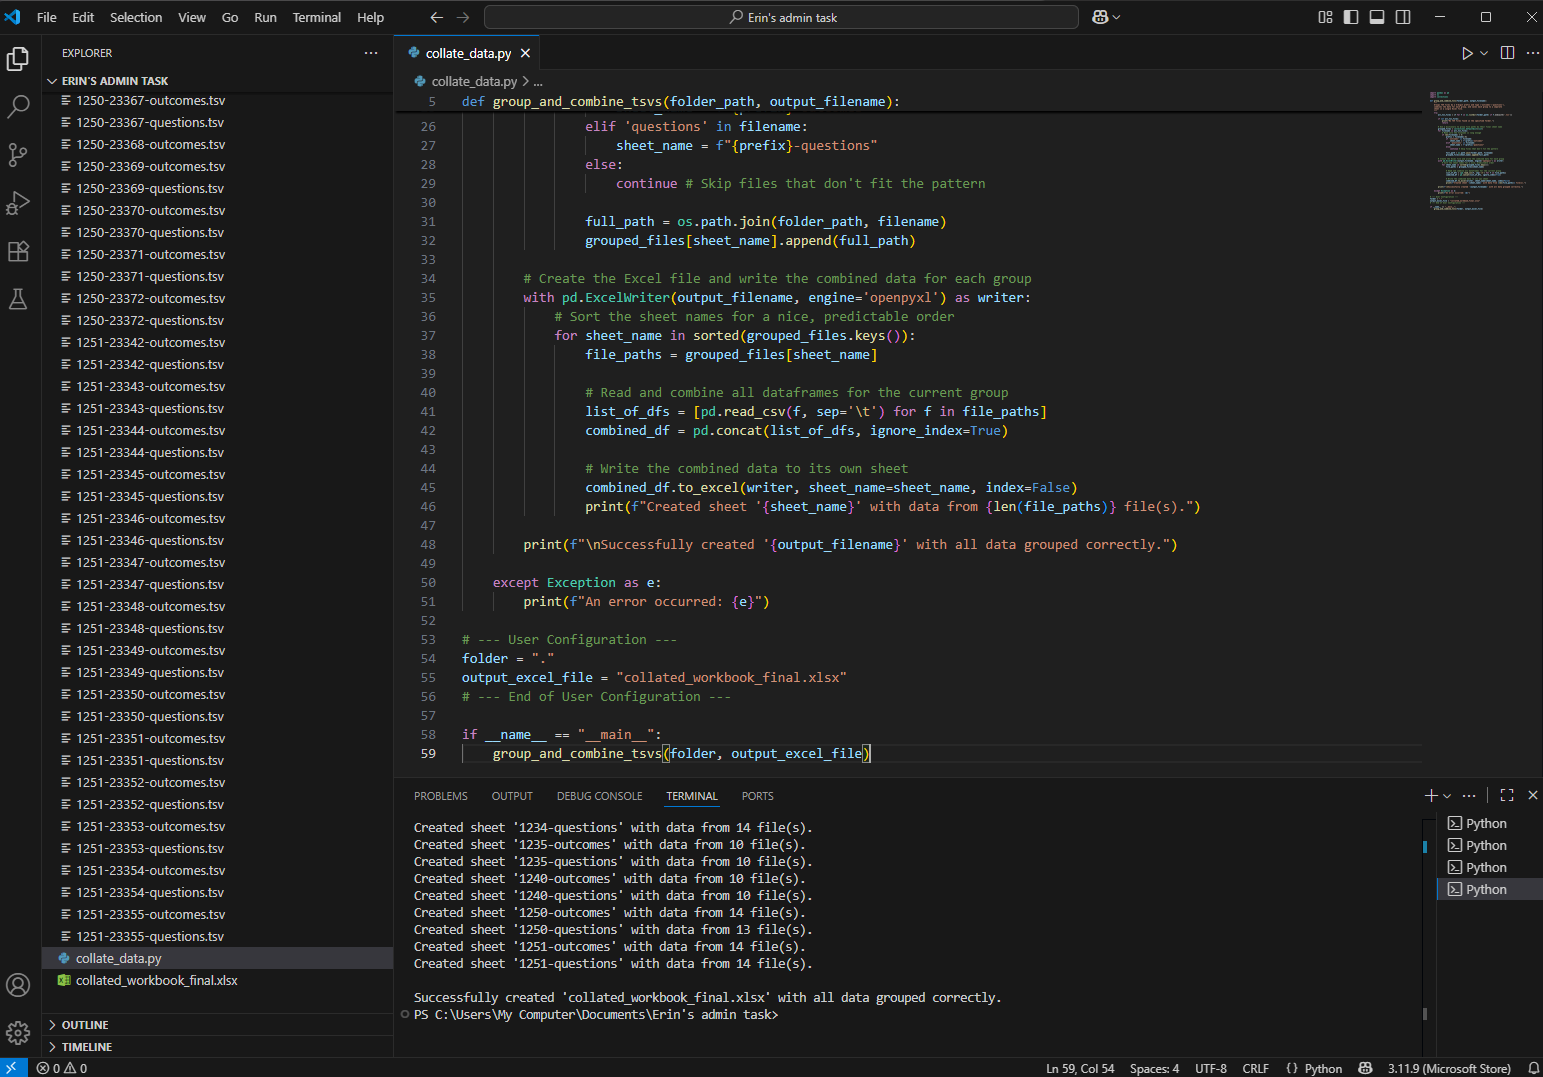Go forward with navigation arrow
This screenshot has height=1077, width=1543.
(463, 17)
